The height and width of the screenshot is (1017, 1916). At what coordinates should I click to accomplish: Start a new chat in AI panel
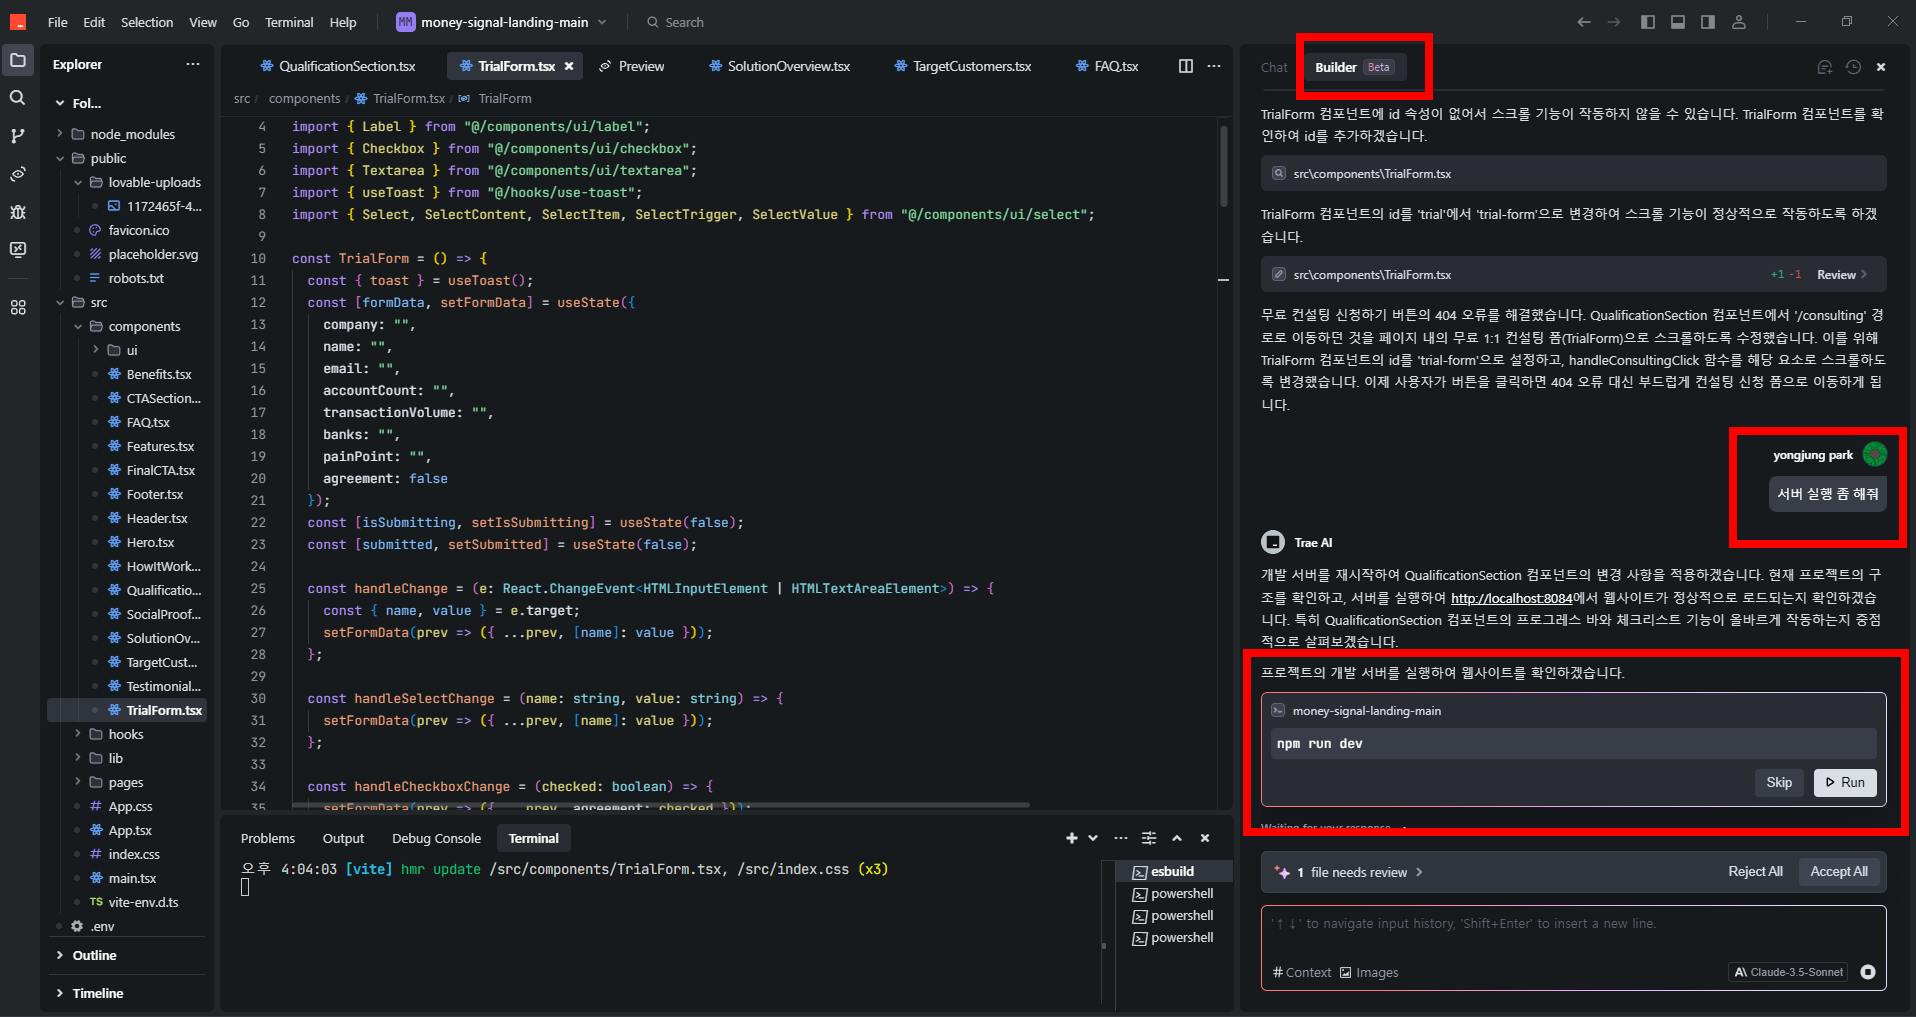click(1825, 67)
